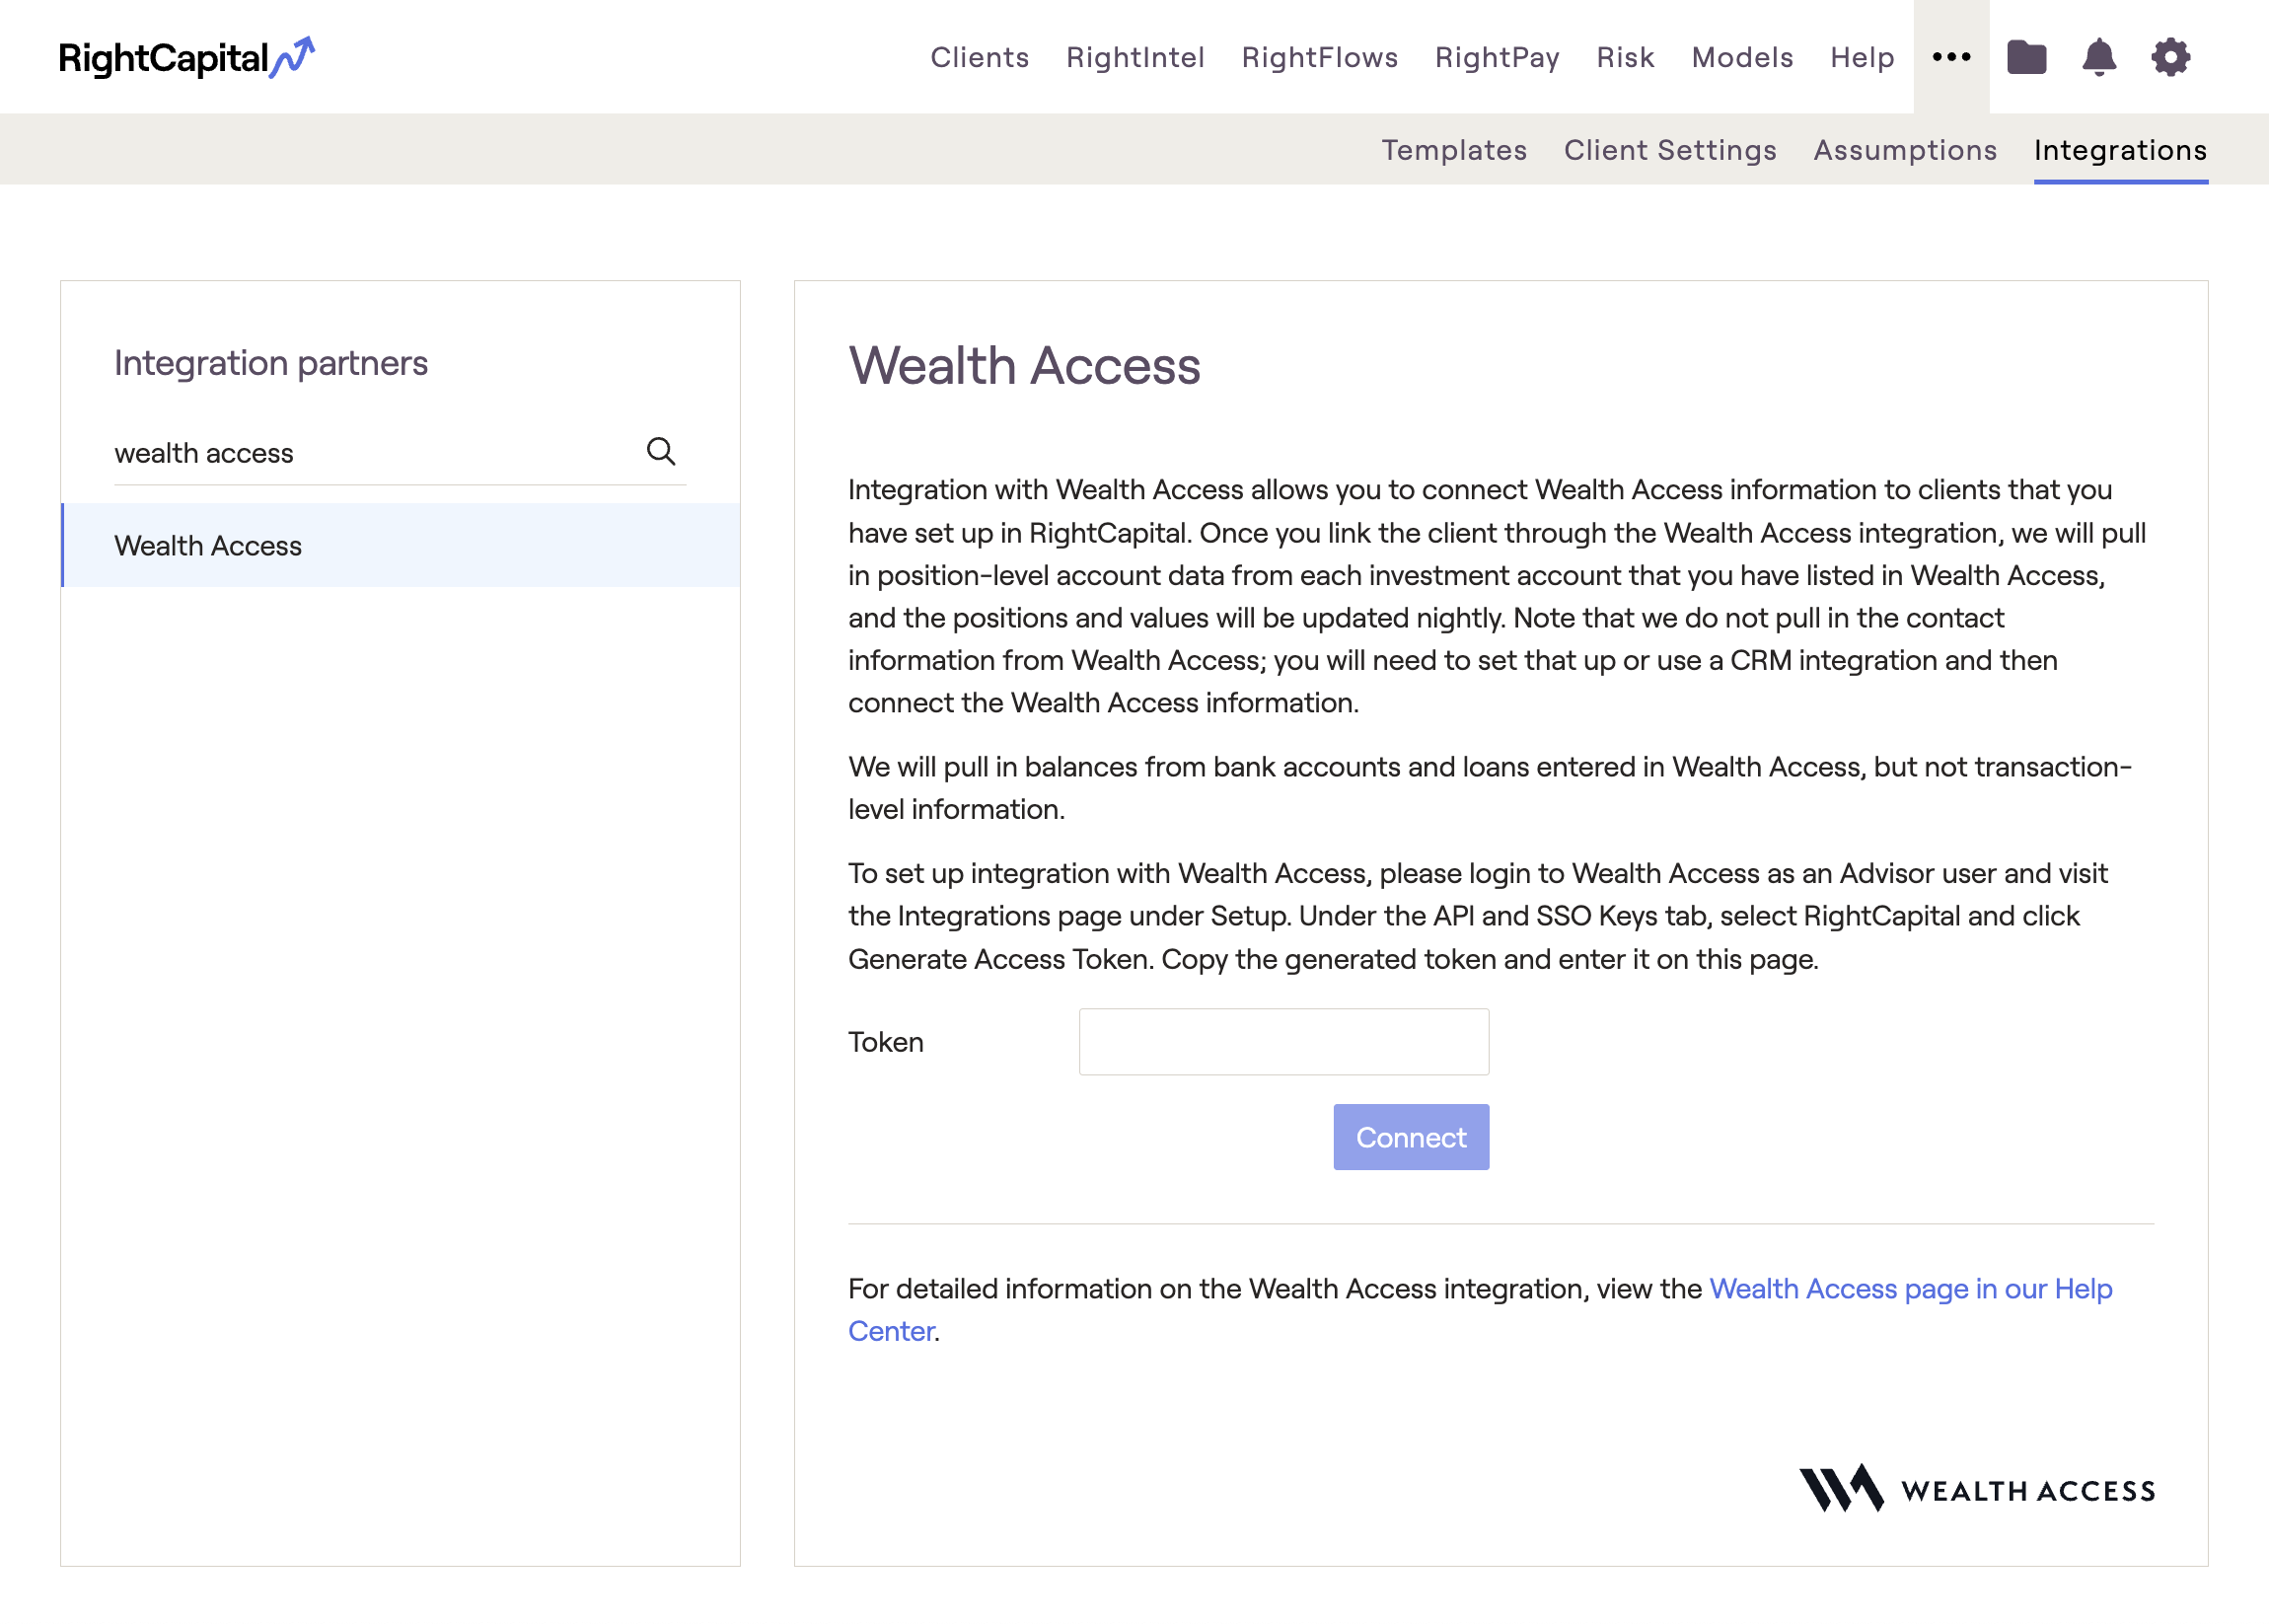Switch to the Templates tab
The width and height of the screenshot is (2269, 1624).
(x=1454, y=150)
